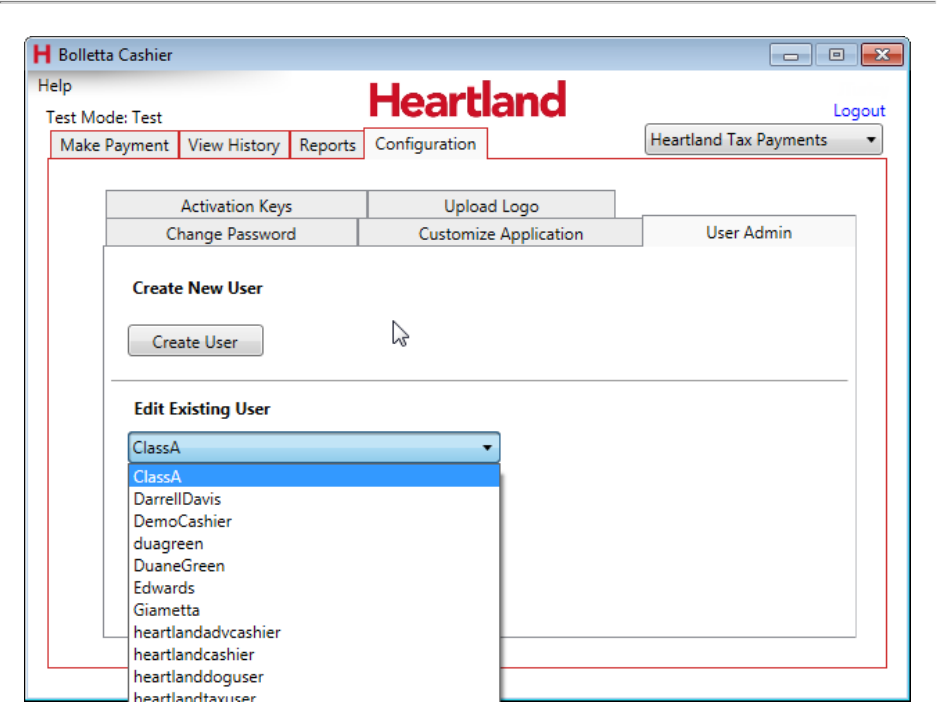Open the Heartland Tax Payments dropdown
The image size is (937, 702).
(763, 140)
